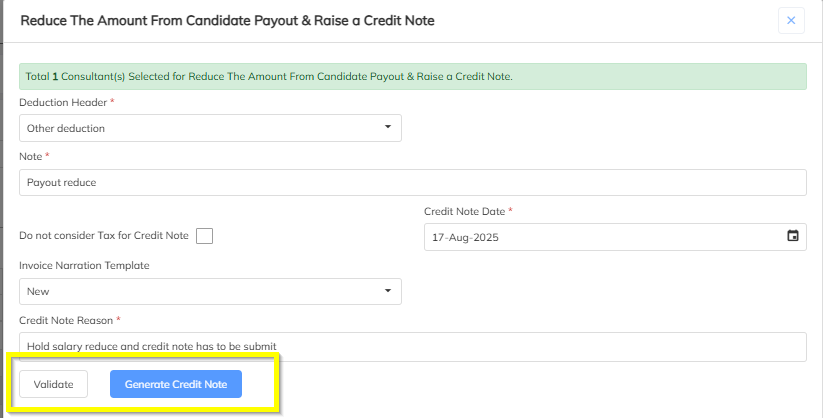Expand the Other deduction combo box

tap(210, 128)
